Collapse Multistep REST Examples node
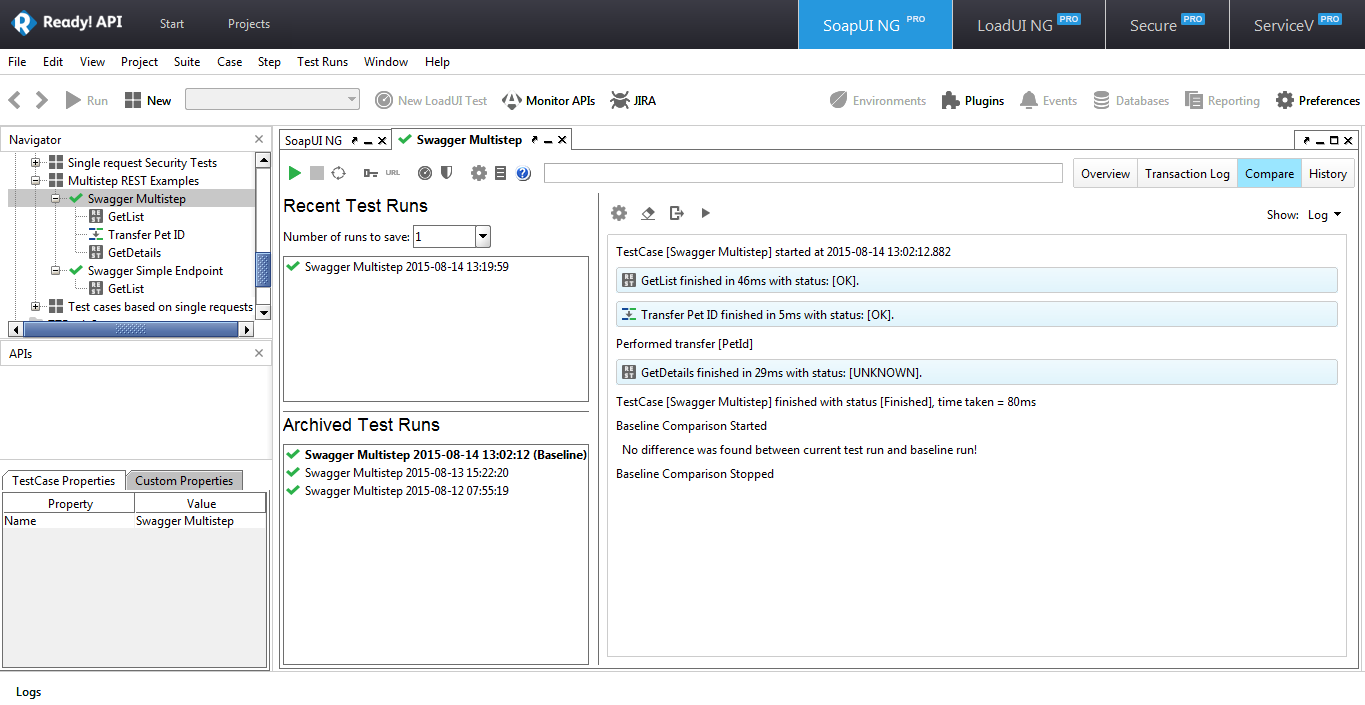Image resolution: width=1365 pixels, height=705 pixels. click(x=36, y=181)
